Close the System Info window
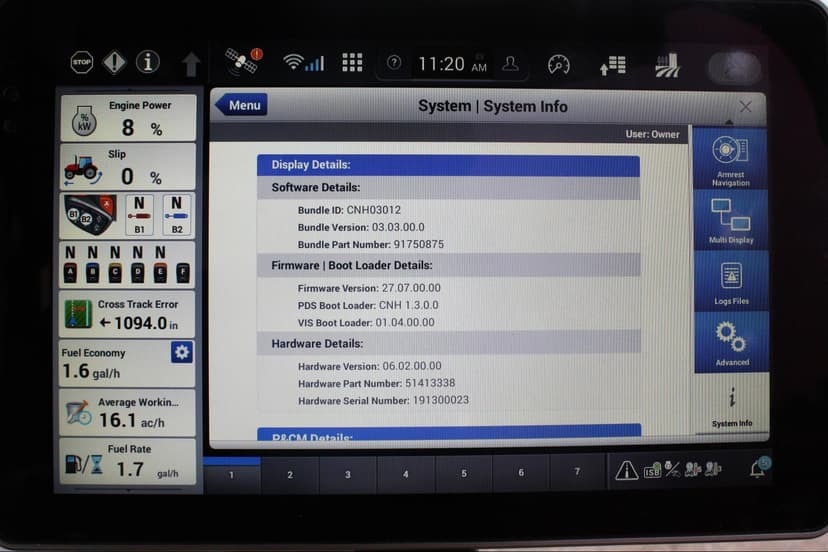The height and width of the screenshot is (552, 828). tap(745, 106)
